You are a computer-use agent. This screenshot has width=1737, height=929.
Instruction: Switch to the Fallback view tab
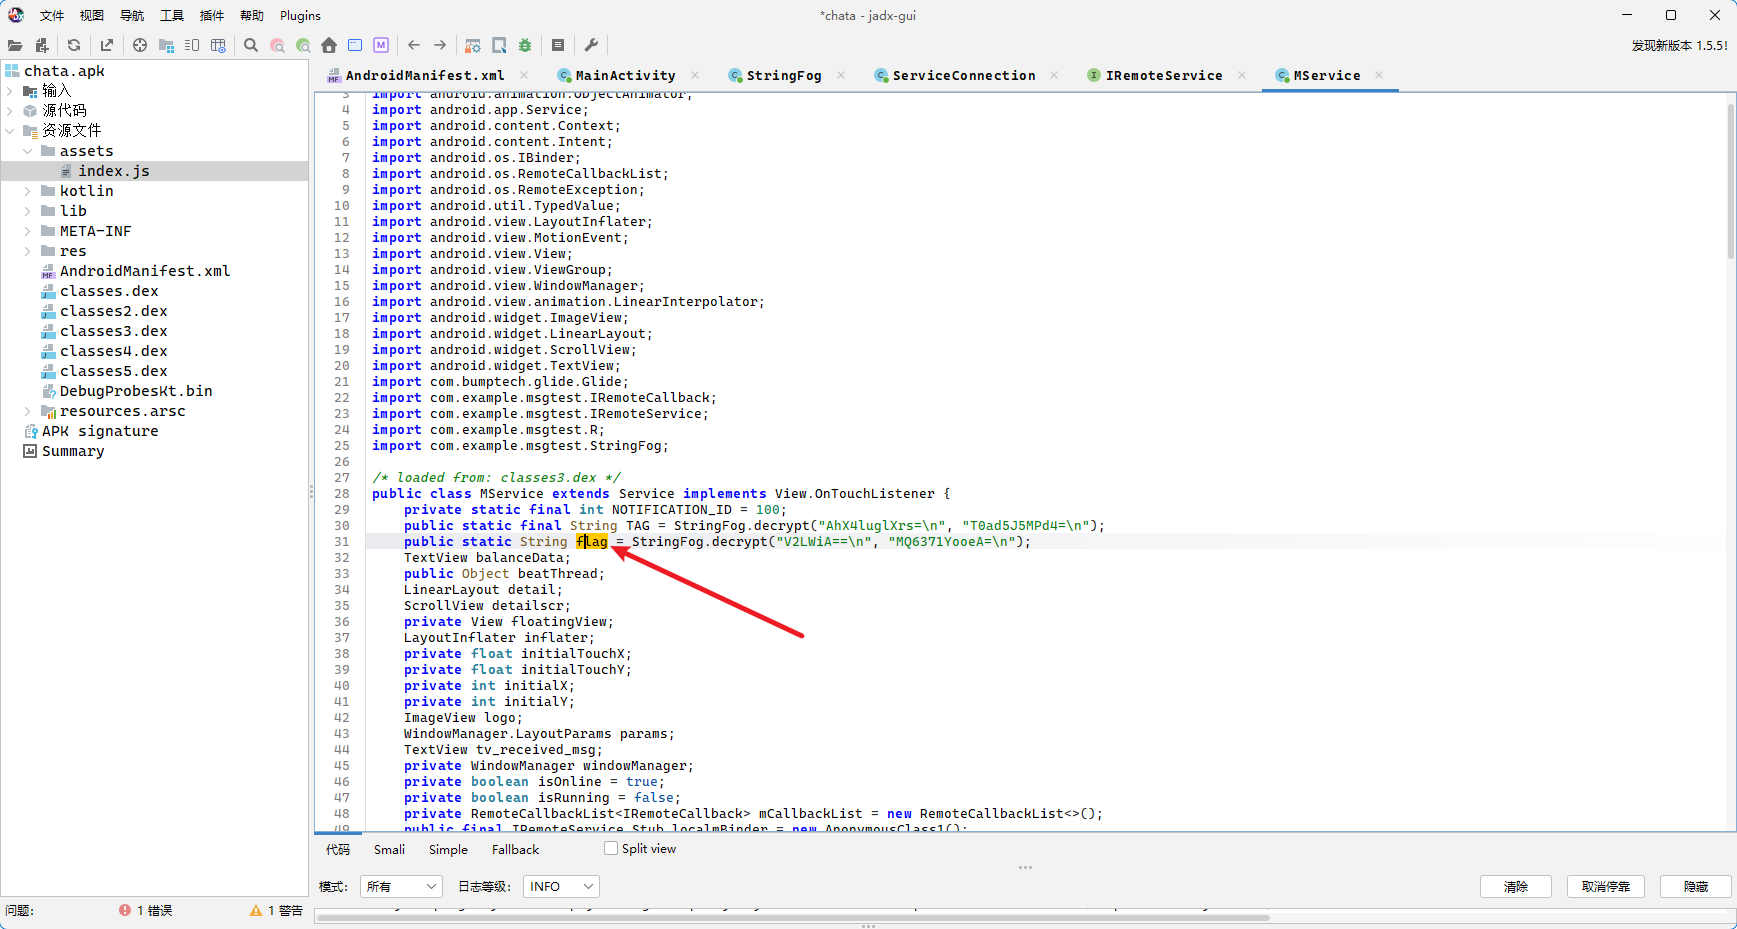(x=515, y=849)
